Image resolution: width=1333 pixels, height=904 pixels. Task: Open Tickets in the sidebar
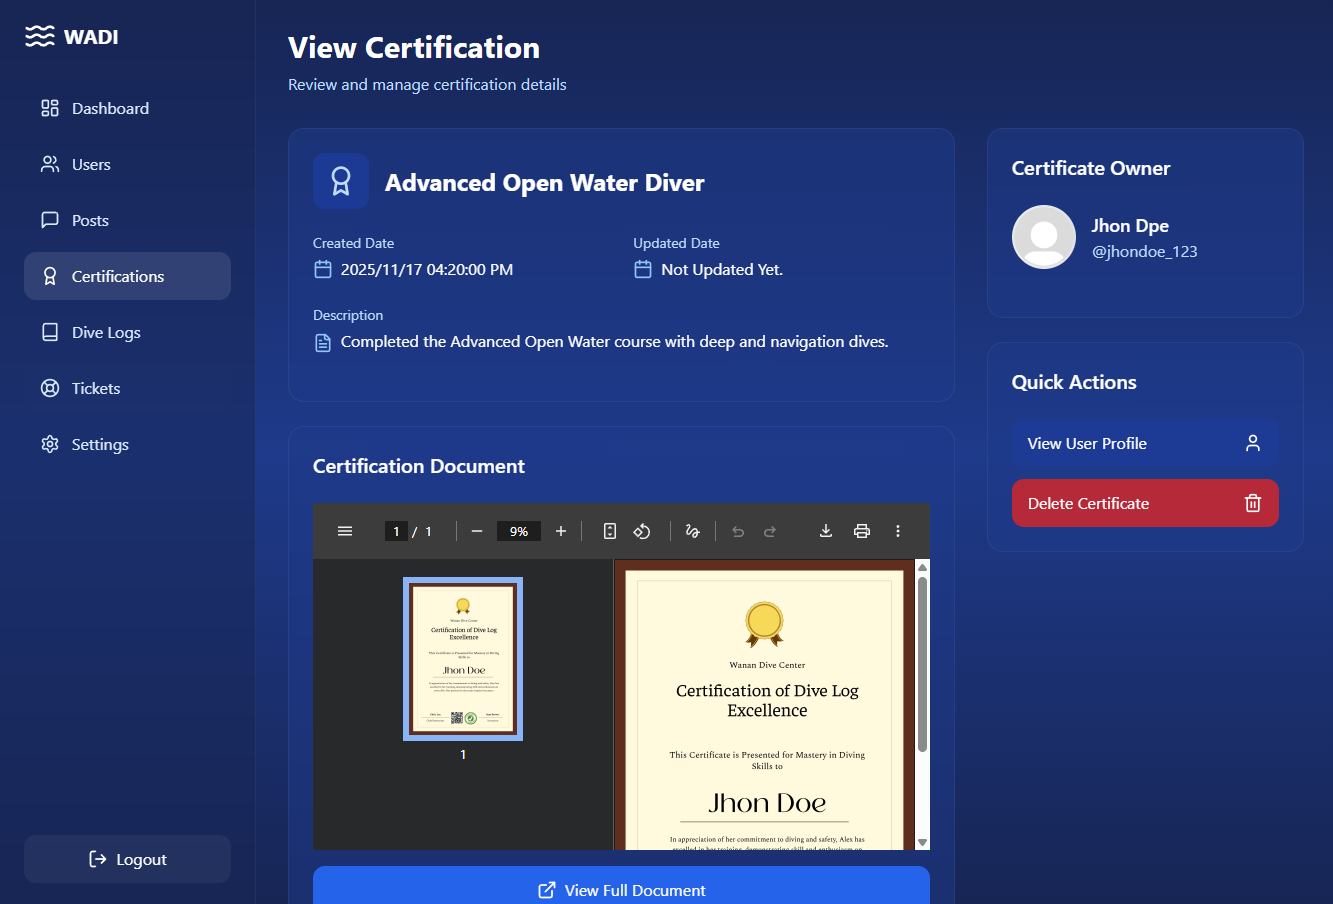click(x=96, y=388)
